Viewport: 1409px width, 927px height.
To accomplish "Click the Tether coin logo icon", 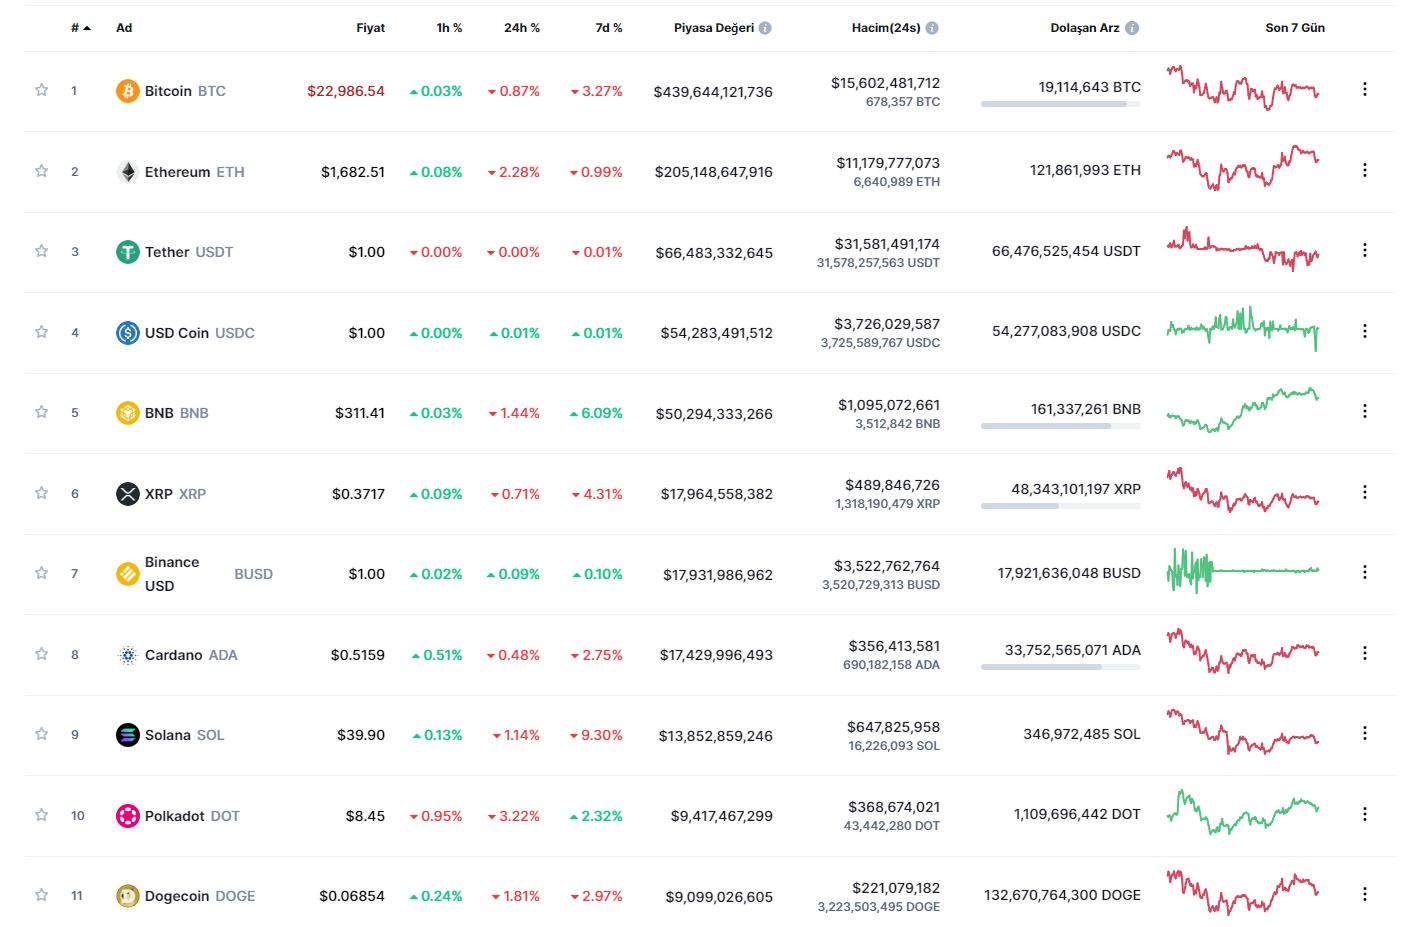I will coord(127,252).
